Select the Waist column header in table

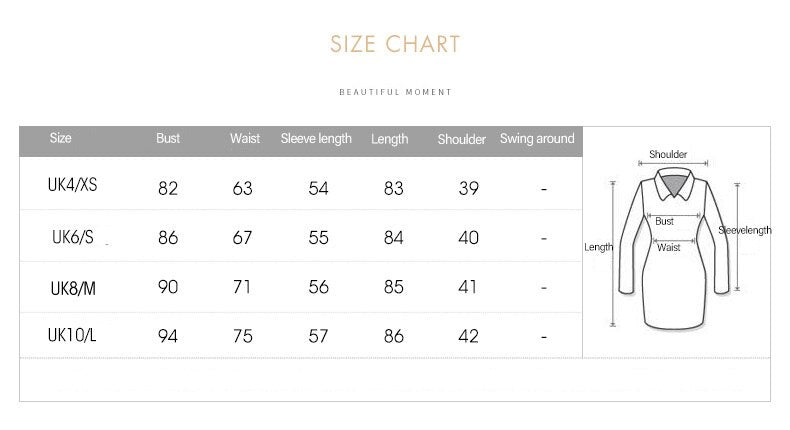(245, 139)
